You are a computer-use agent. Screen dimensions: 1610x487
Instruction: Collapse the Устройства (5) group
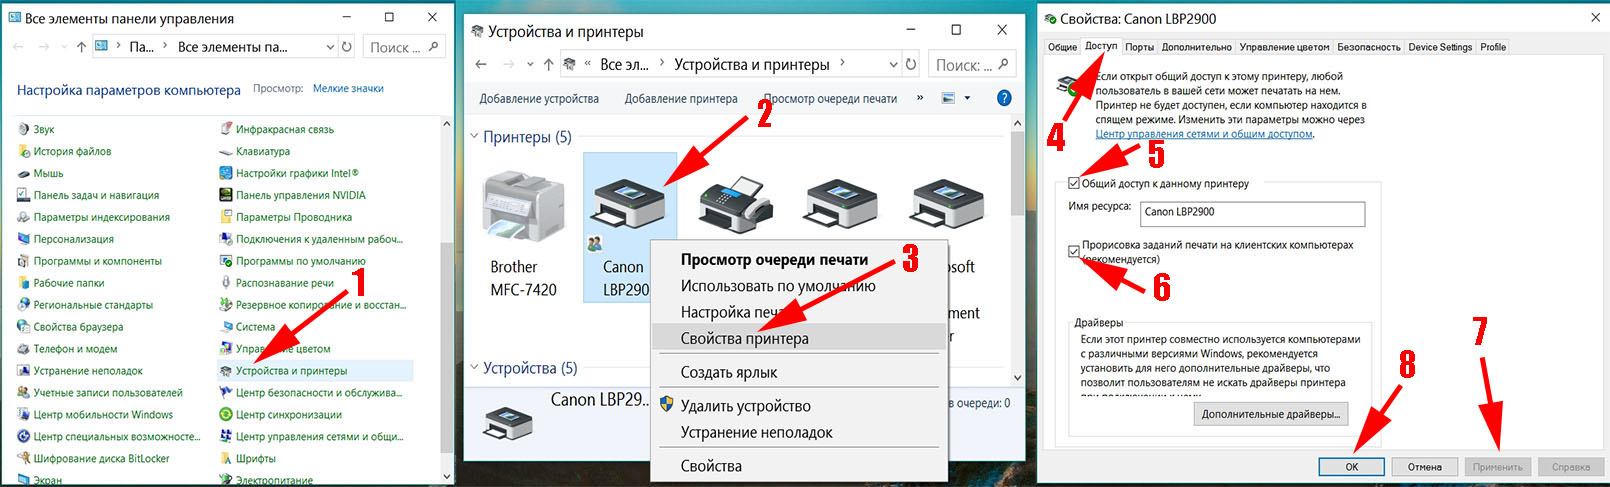(475, 368)
